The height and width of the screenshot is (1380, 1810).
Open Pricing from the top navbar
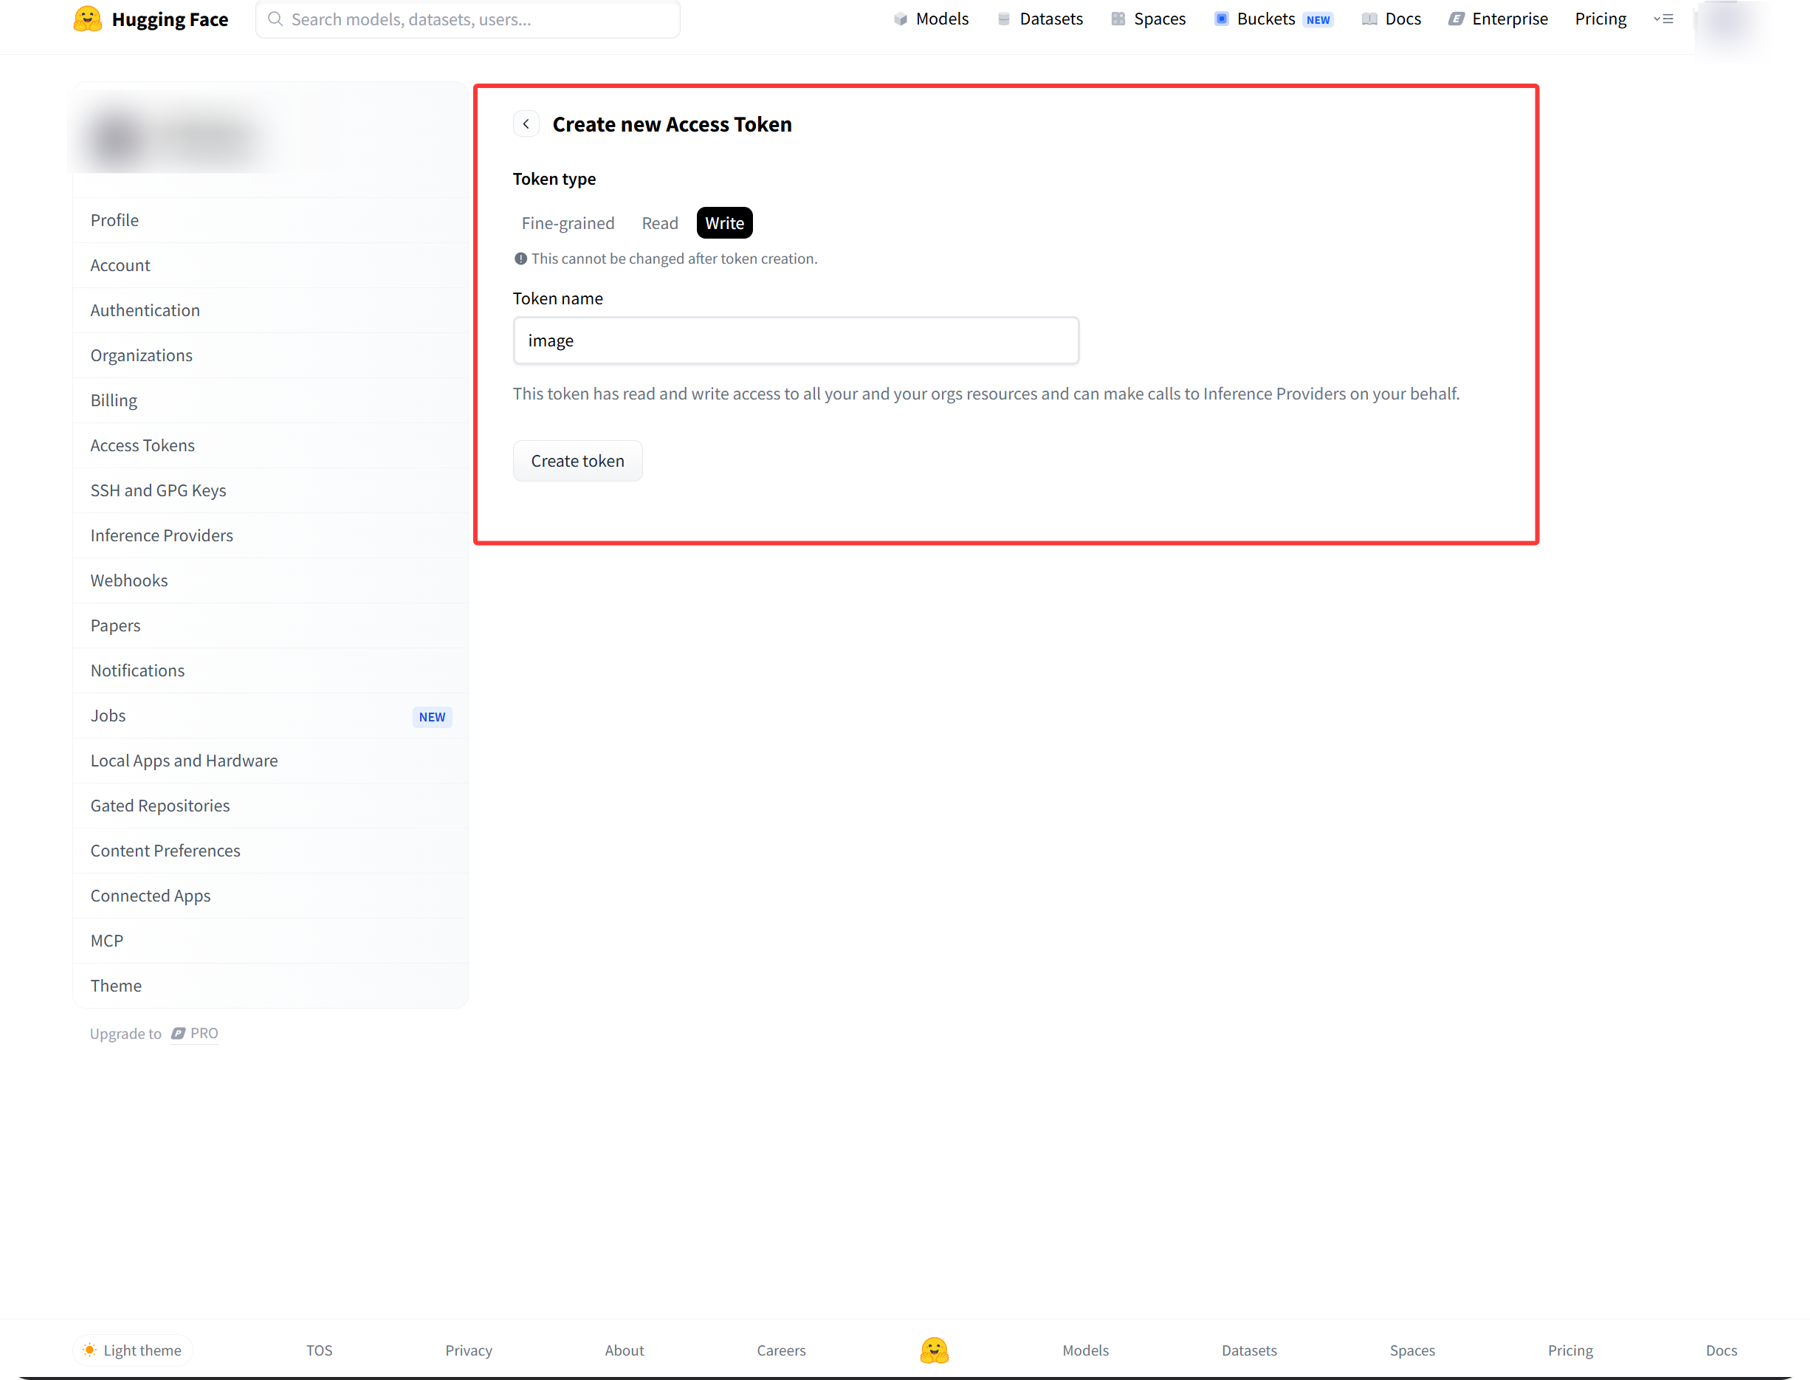(1601, 19)
